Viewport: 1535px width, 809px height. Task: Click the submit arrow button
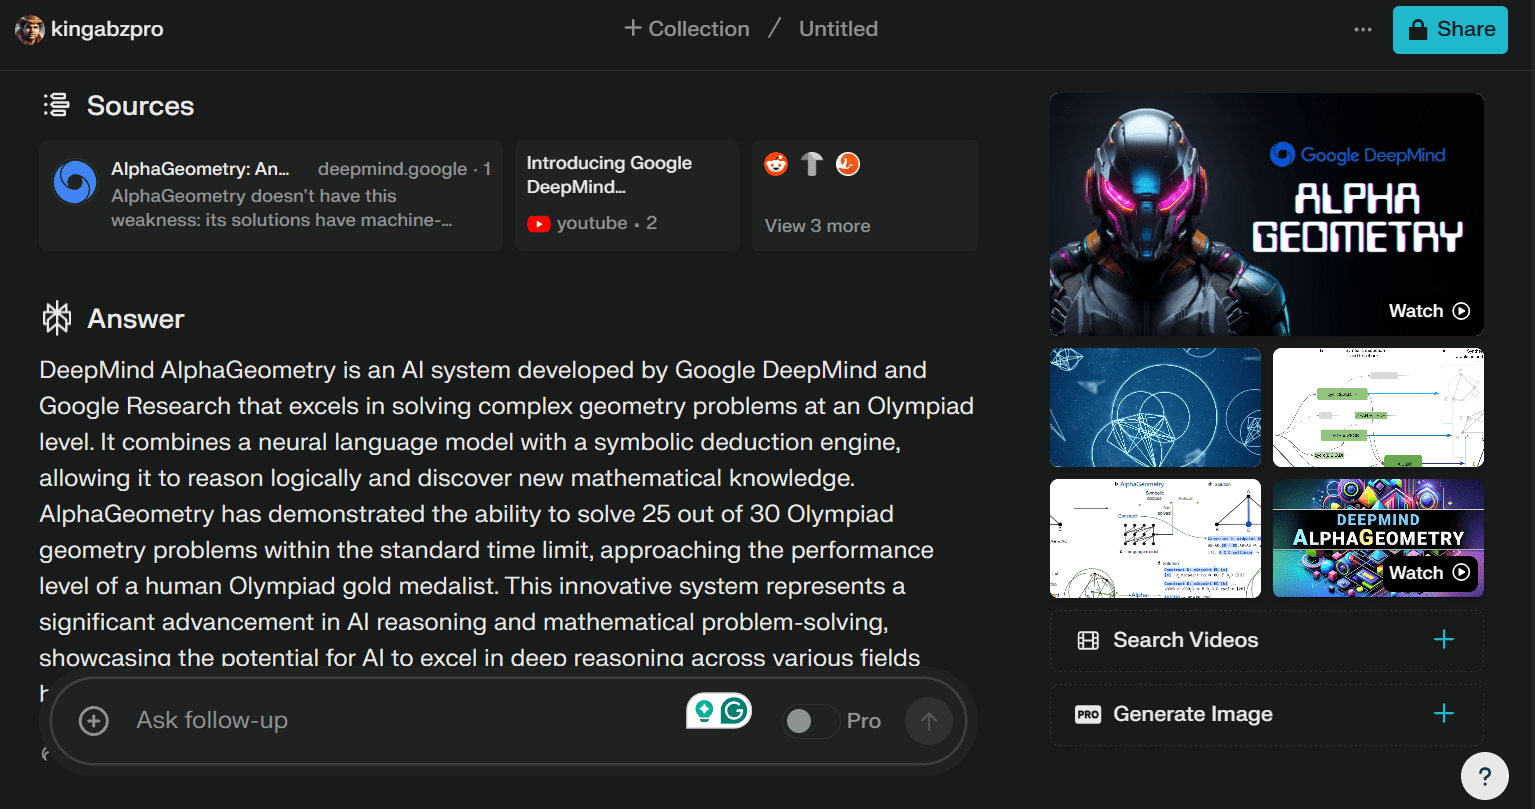pyautogui.click(x=929, y=721)
